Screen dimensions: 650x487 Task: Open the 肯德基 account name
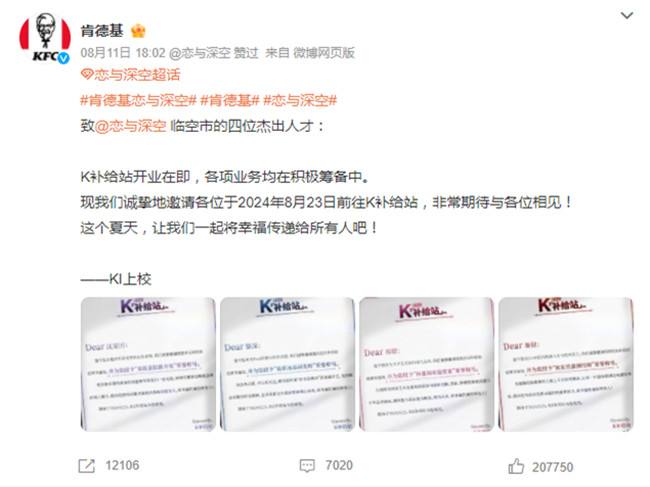tap(102, 31)
